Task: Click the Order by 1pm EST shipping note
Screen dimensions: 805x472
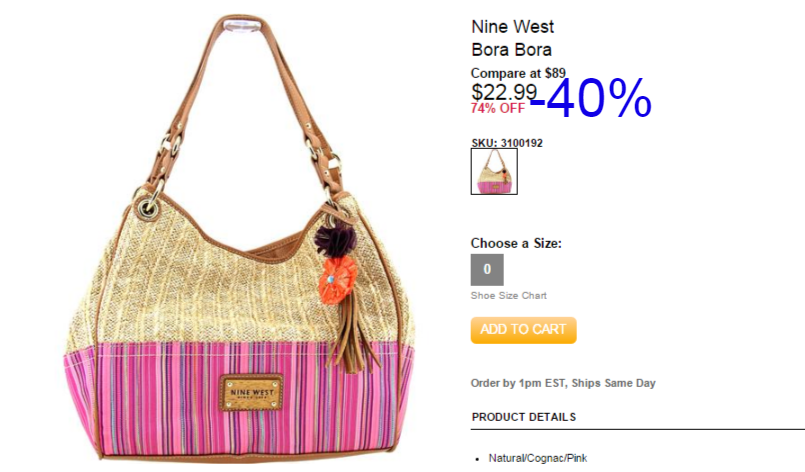Action: (x=563, y=383)
